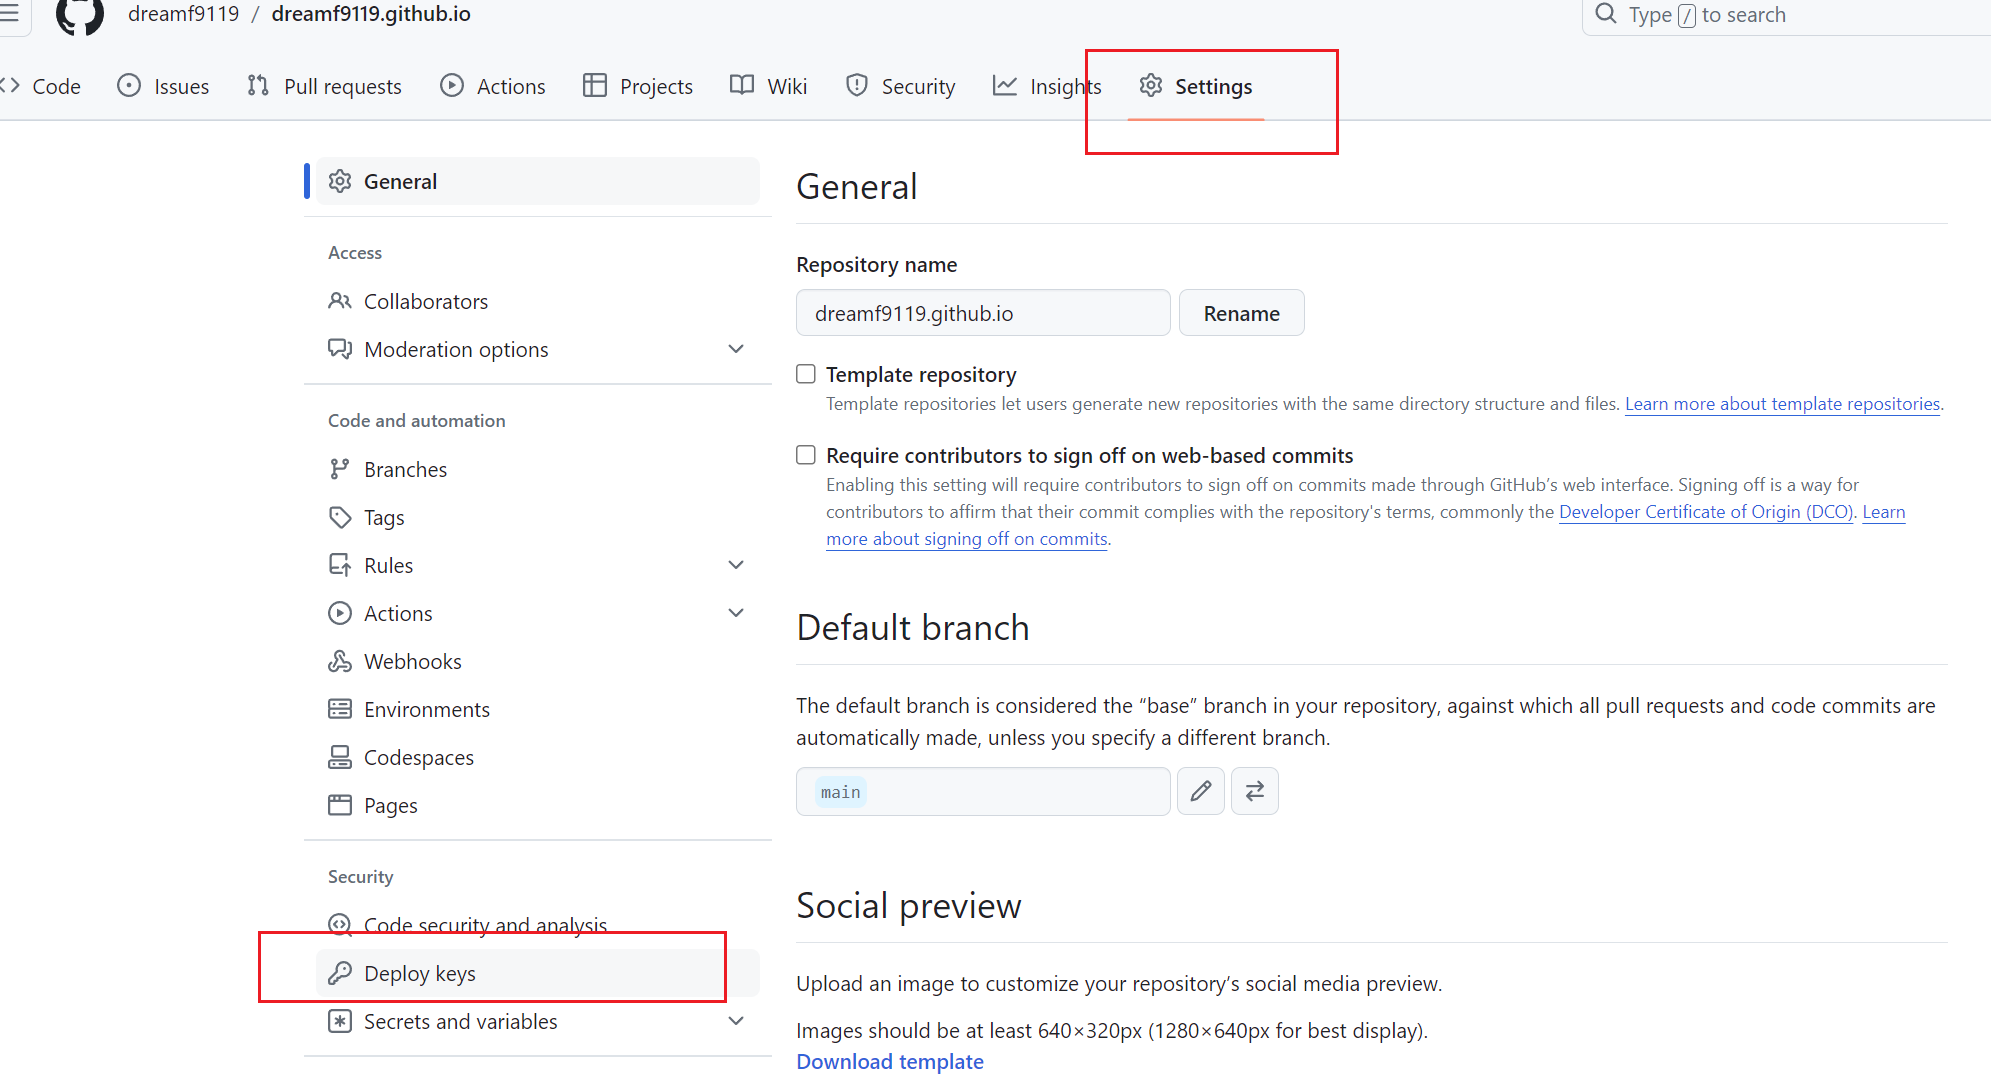This screenshot has width=1991, height=1076.
Task: Click the dreamf9119.github.io repository link
Action: [371, 14]
